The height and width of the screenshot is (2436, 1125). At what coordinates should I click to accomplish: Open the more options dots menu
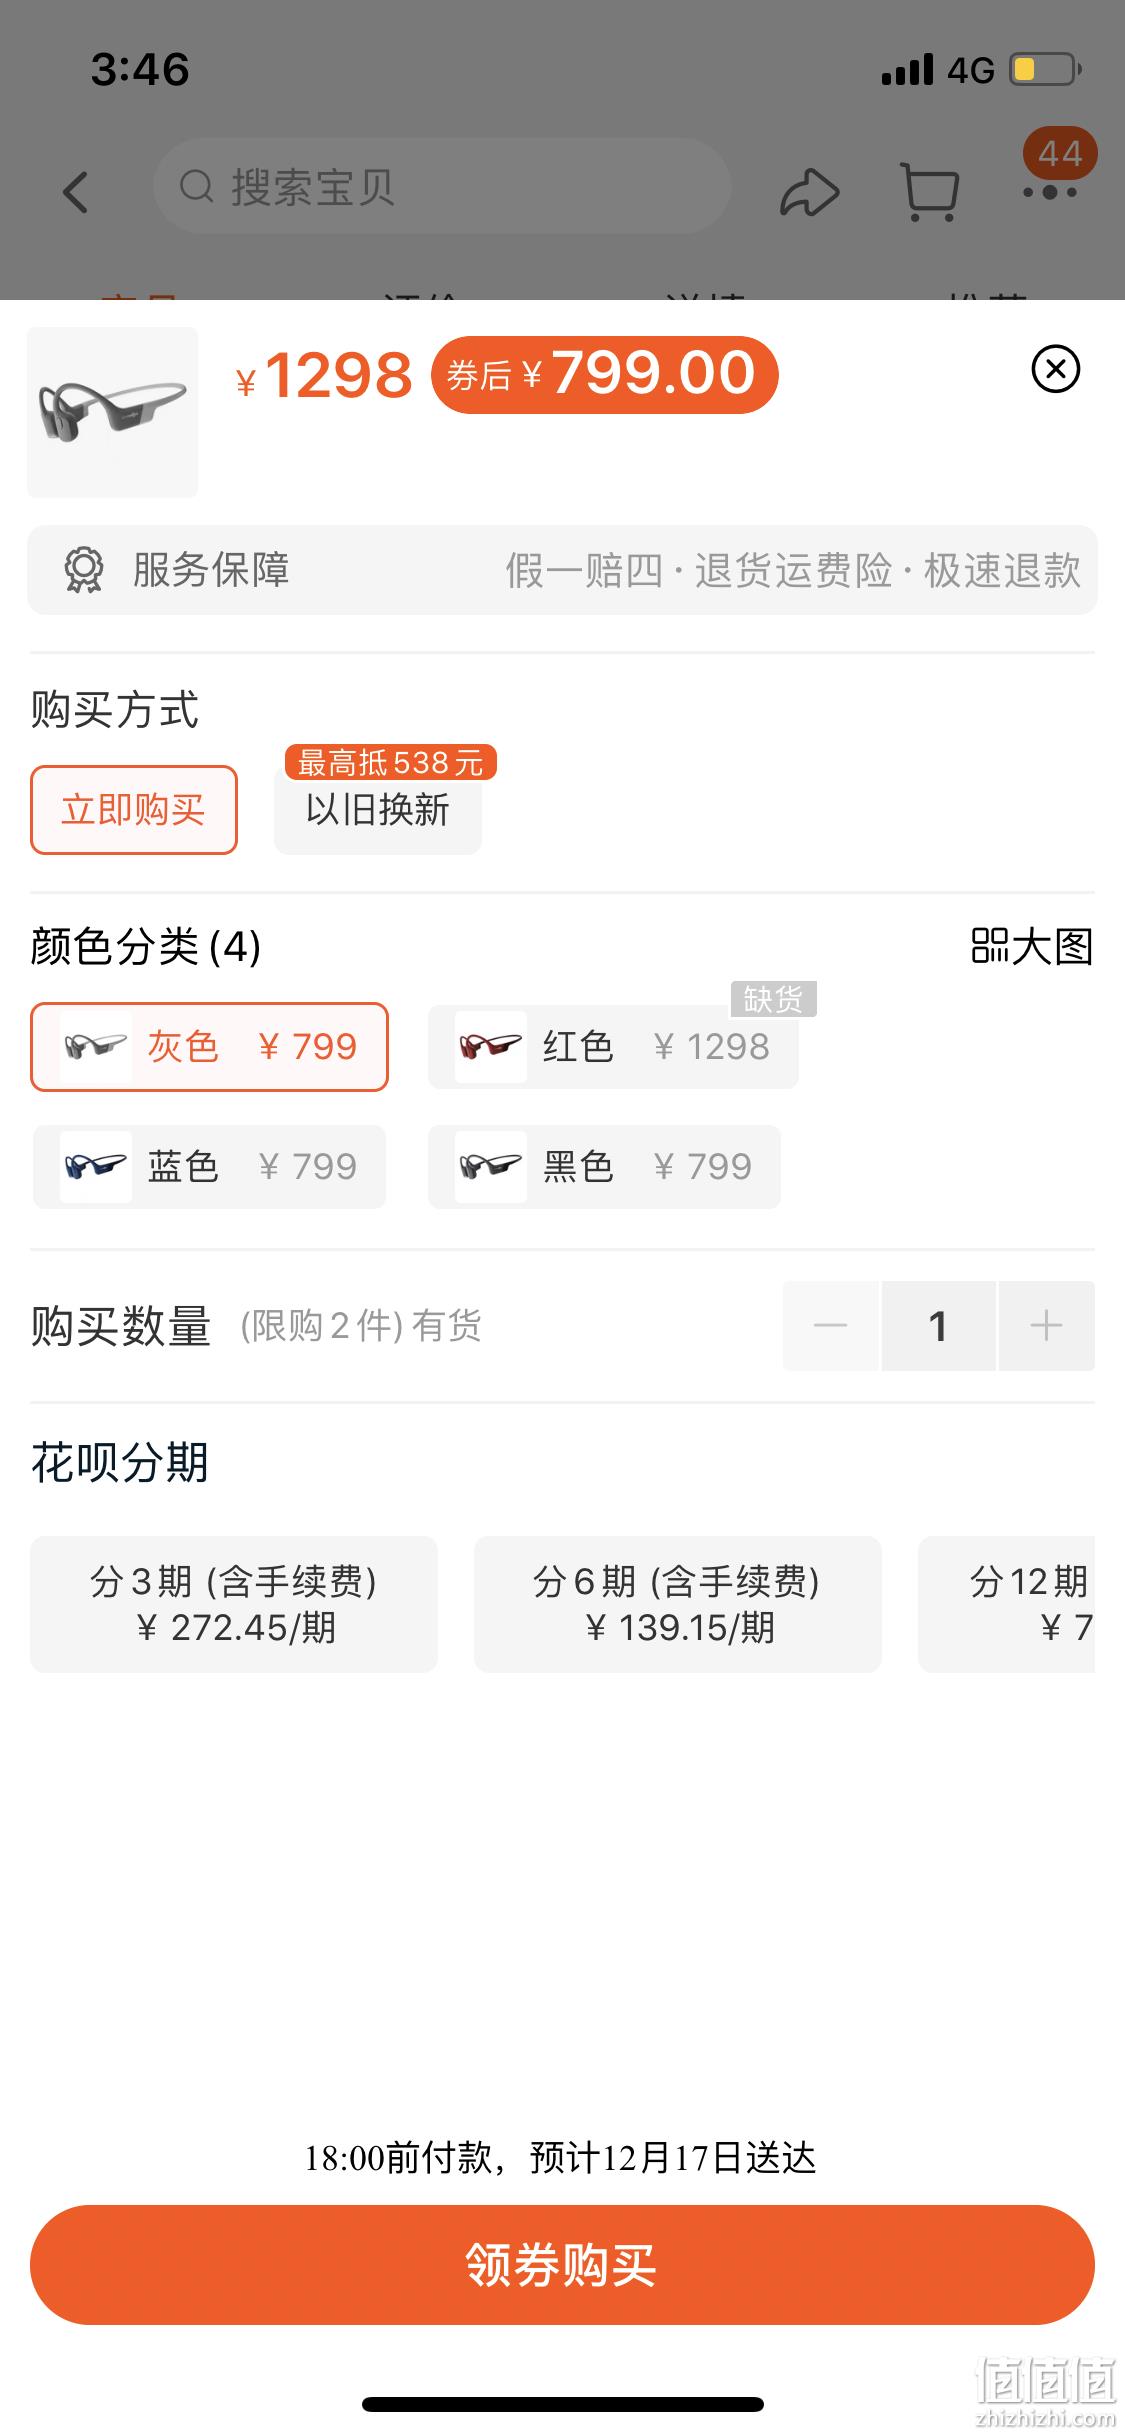(1049, 192)
